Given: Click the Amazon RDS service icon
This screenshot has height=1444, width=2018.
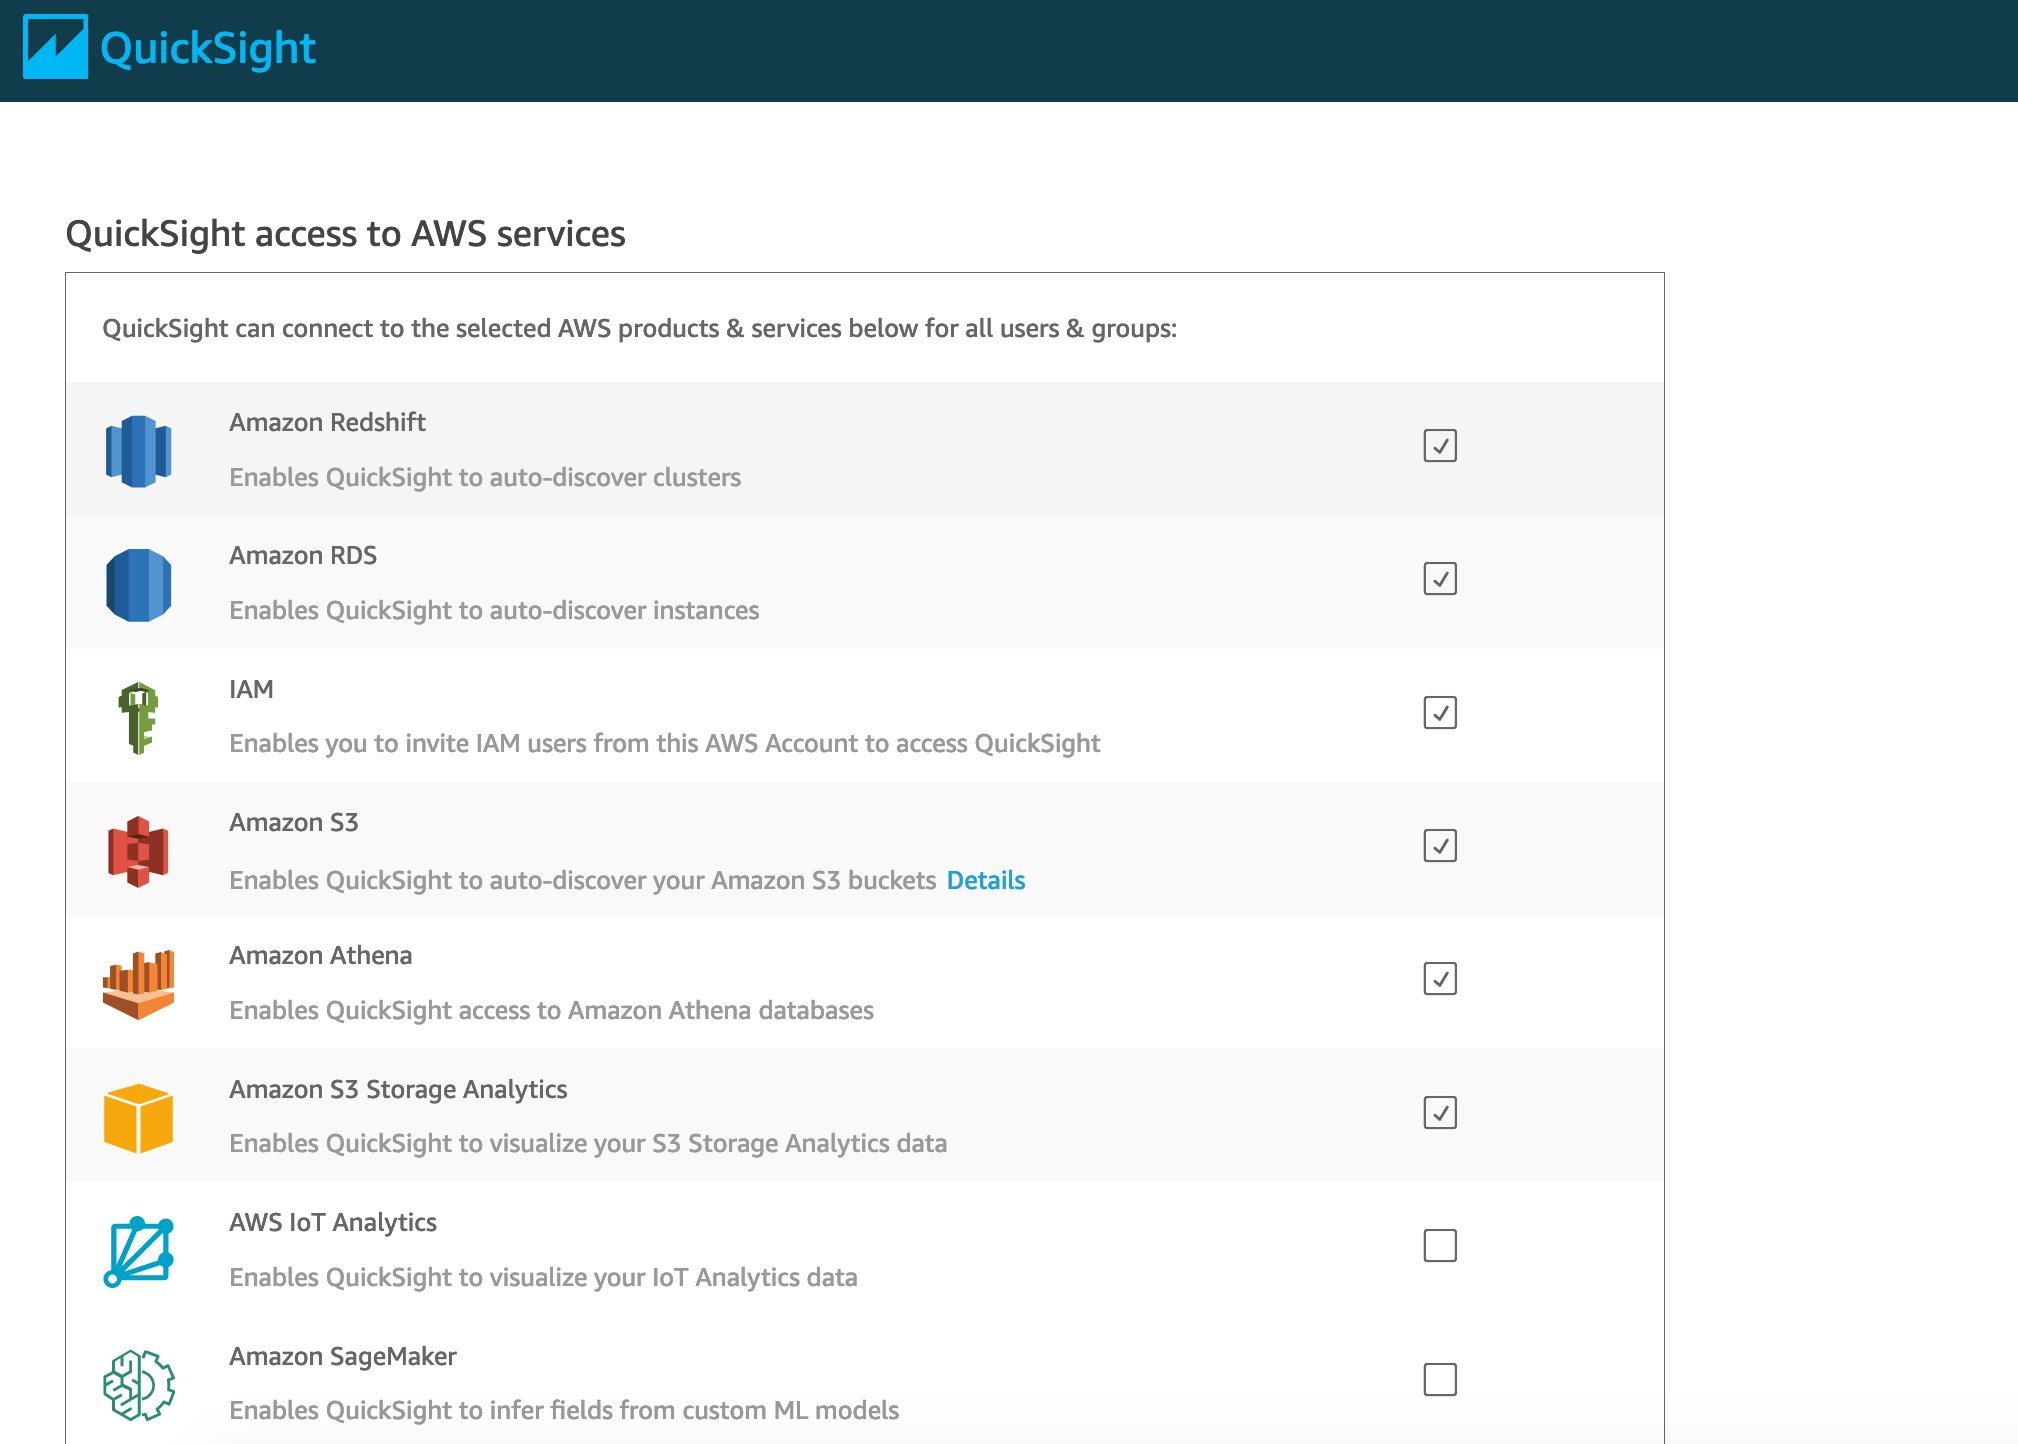Looking at the screenshot, I should click(138, 585).
